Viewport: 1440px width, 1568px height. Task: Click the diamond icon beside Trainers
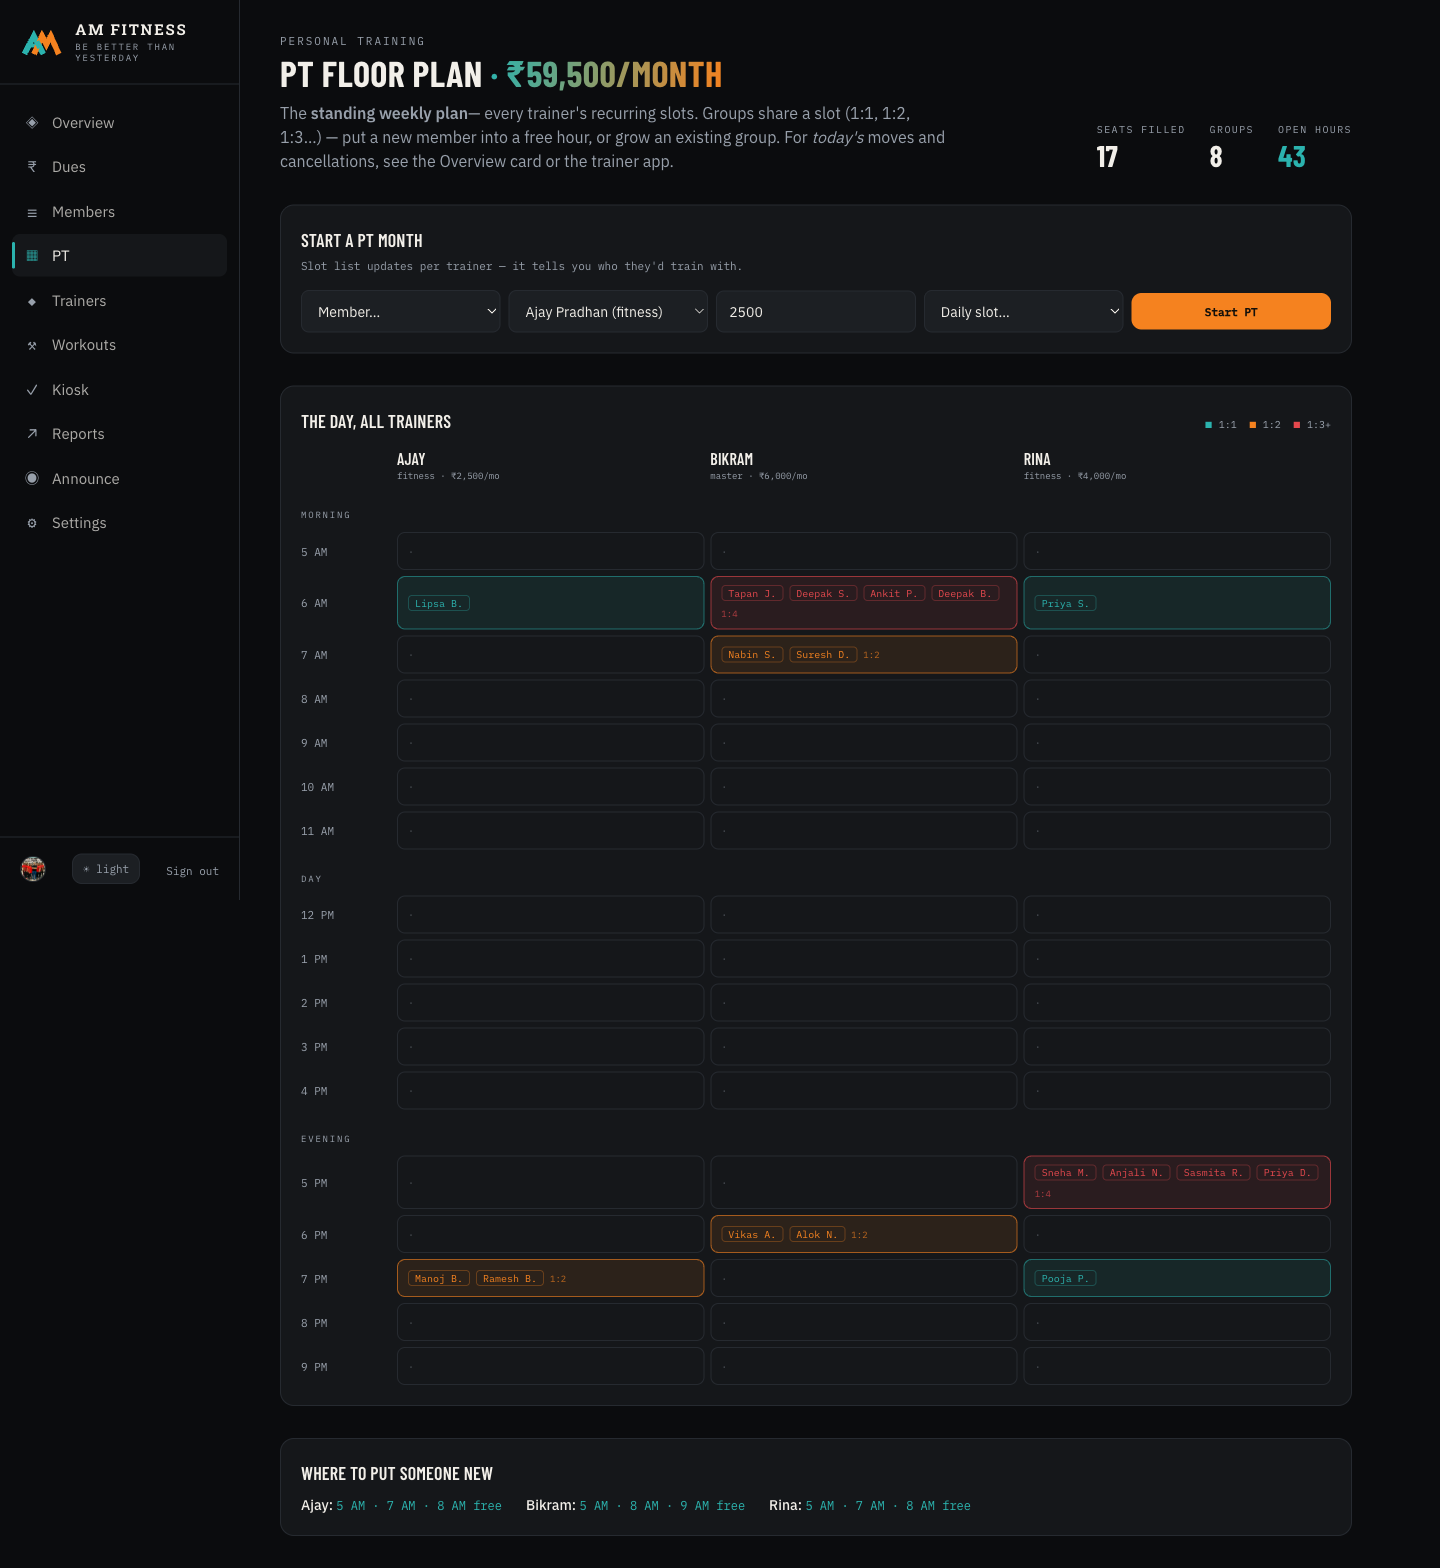32,301
